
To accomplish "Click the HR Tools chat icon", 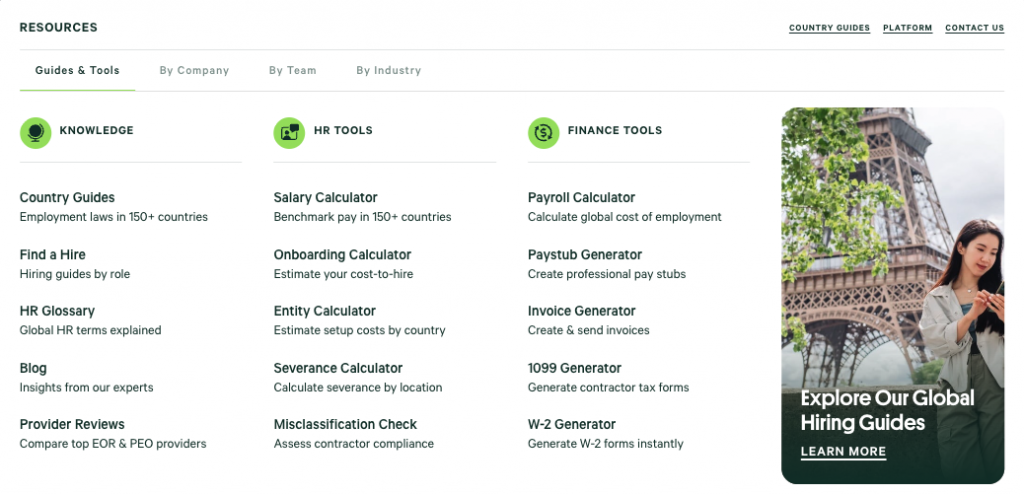I will coord(289,133).
